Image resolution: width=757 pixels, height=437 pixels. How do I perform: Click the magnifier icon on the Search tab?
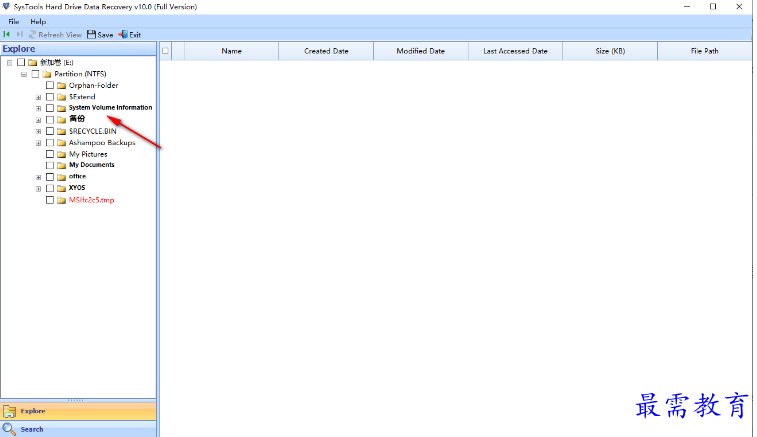[x=9, y=429]
